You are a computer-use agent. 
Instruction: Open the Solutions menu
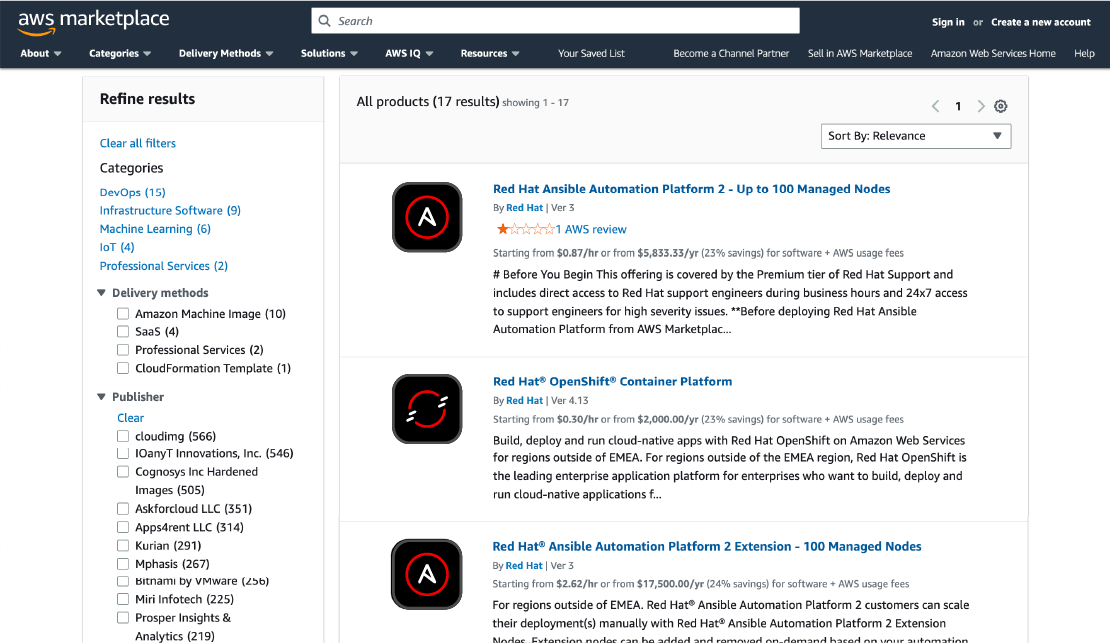tap(328, 53)
